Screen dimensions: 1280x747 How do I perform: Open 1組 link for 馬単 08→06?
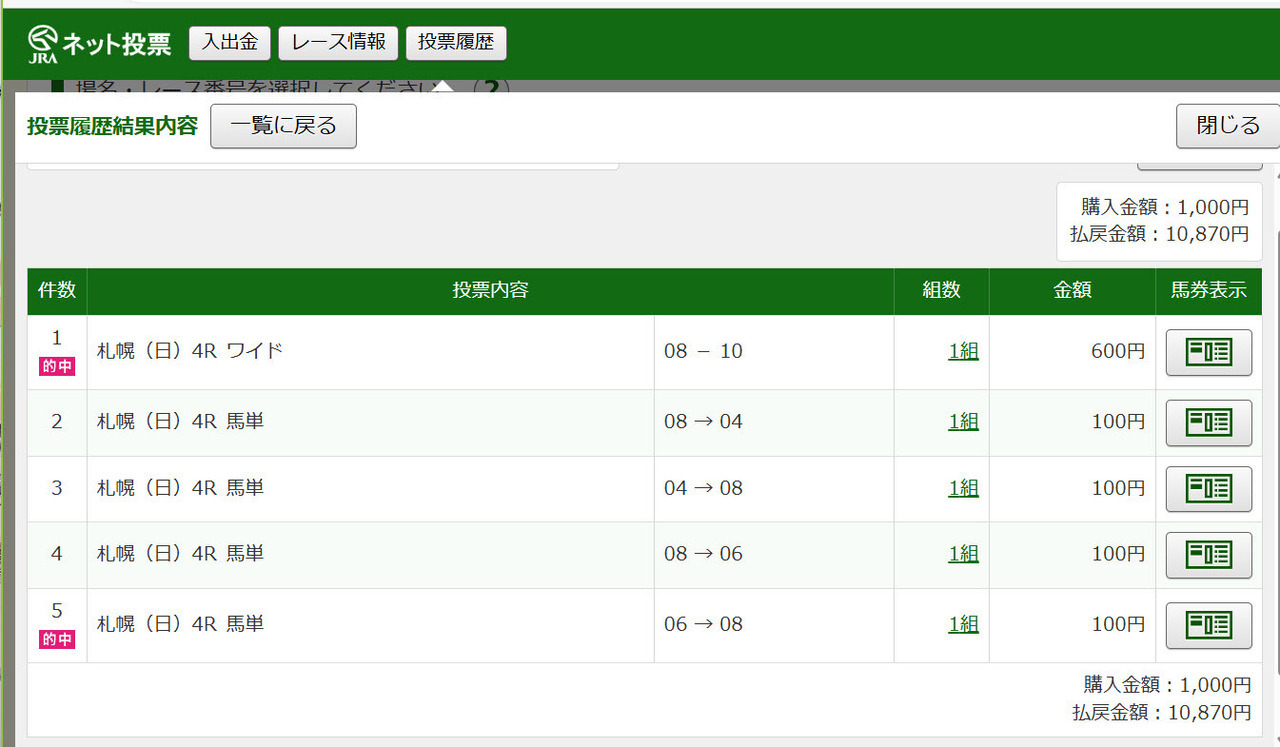[x=963, y=554]
